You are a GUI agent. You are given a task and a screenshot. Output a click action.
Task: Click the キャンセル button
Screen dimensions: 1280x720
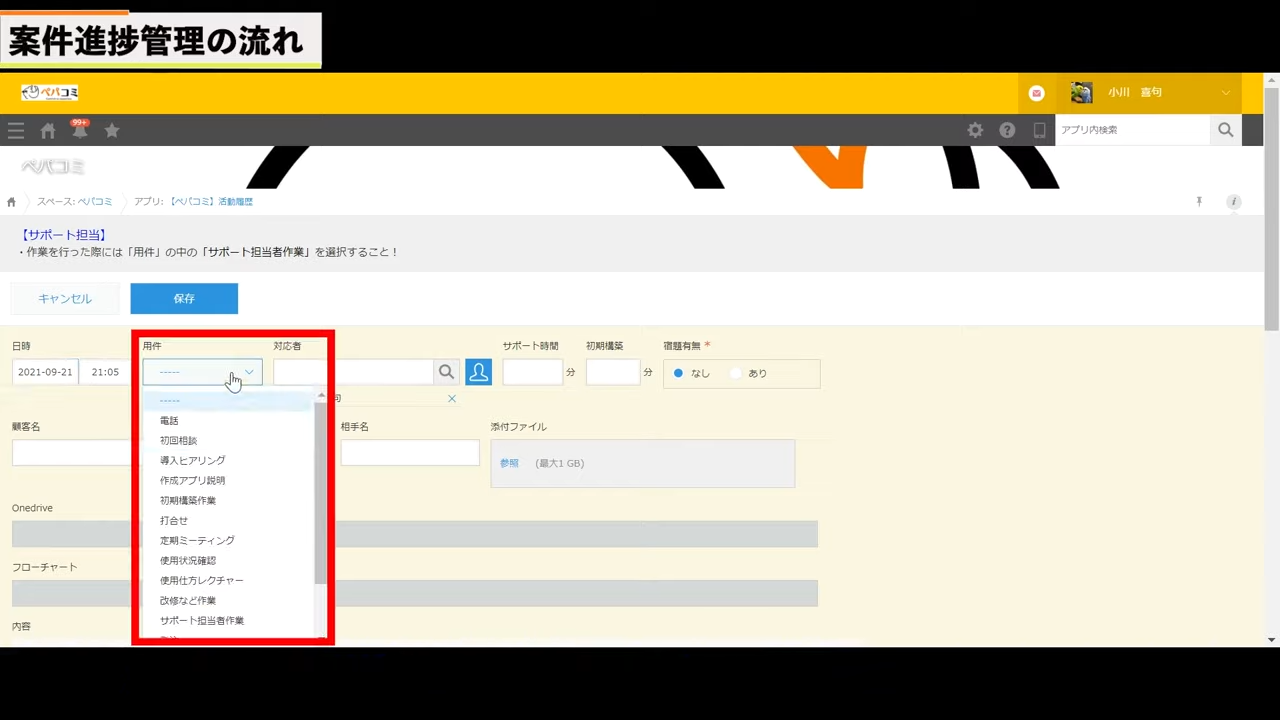pyautogui.click(x=65, y=298)
